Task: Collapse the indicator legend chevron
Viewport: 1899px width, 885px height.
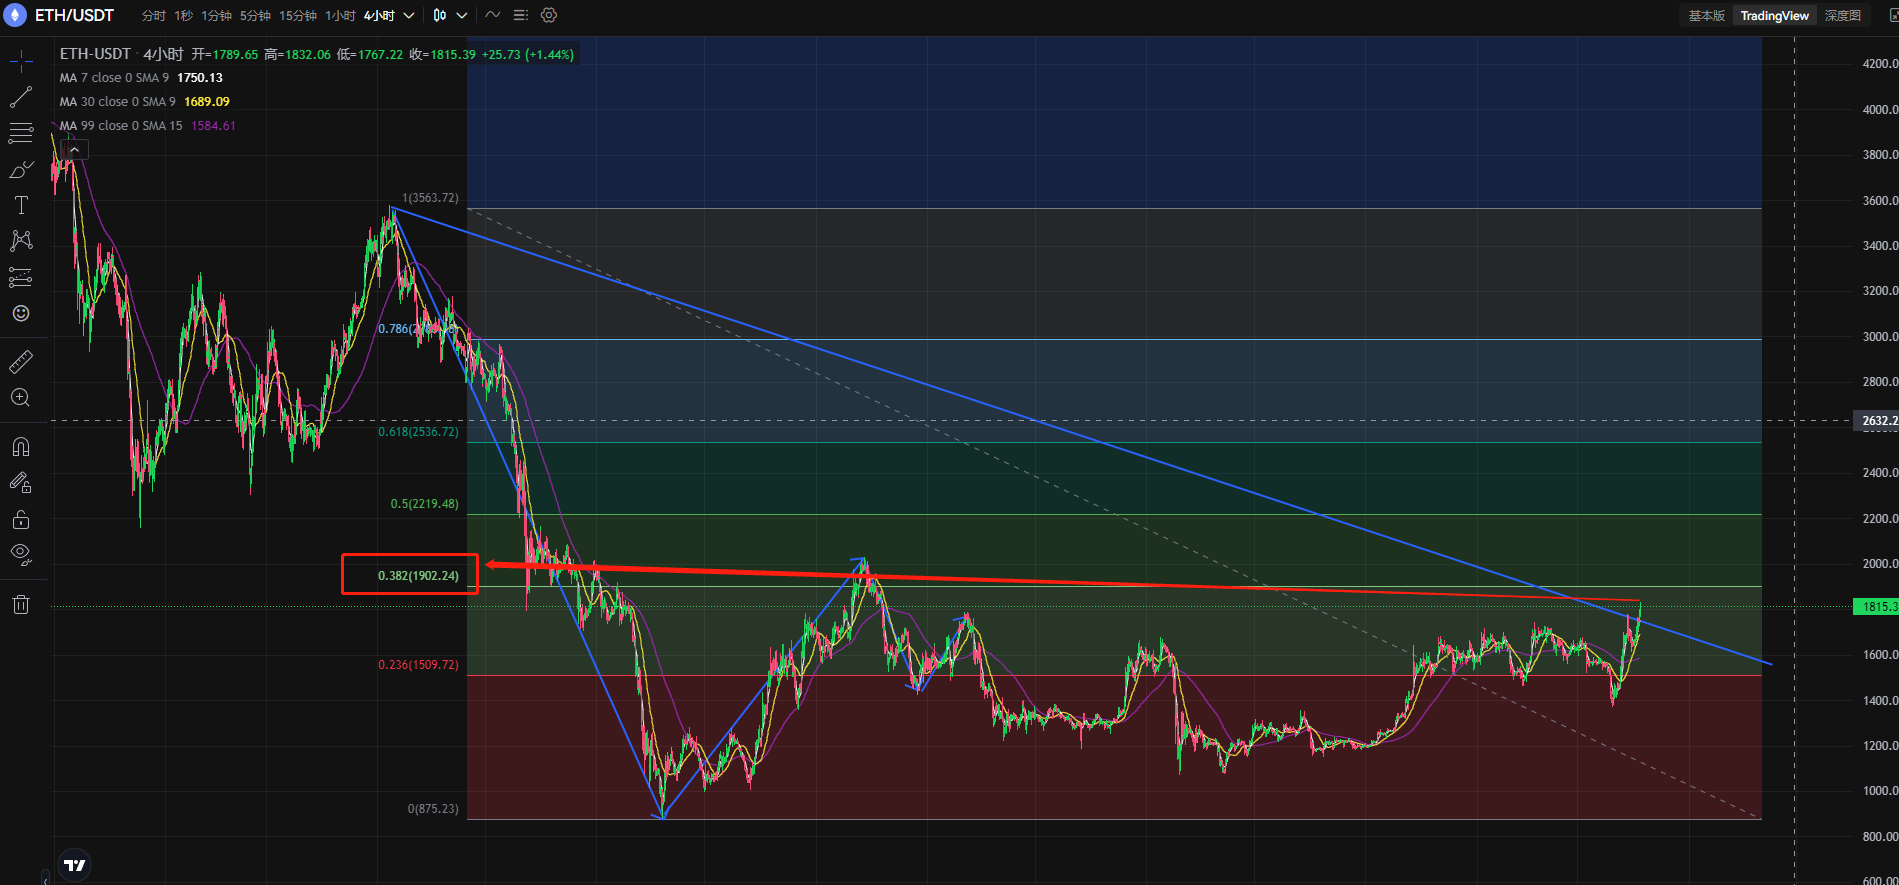Action: tap(75, 150)
